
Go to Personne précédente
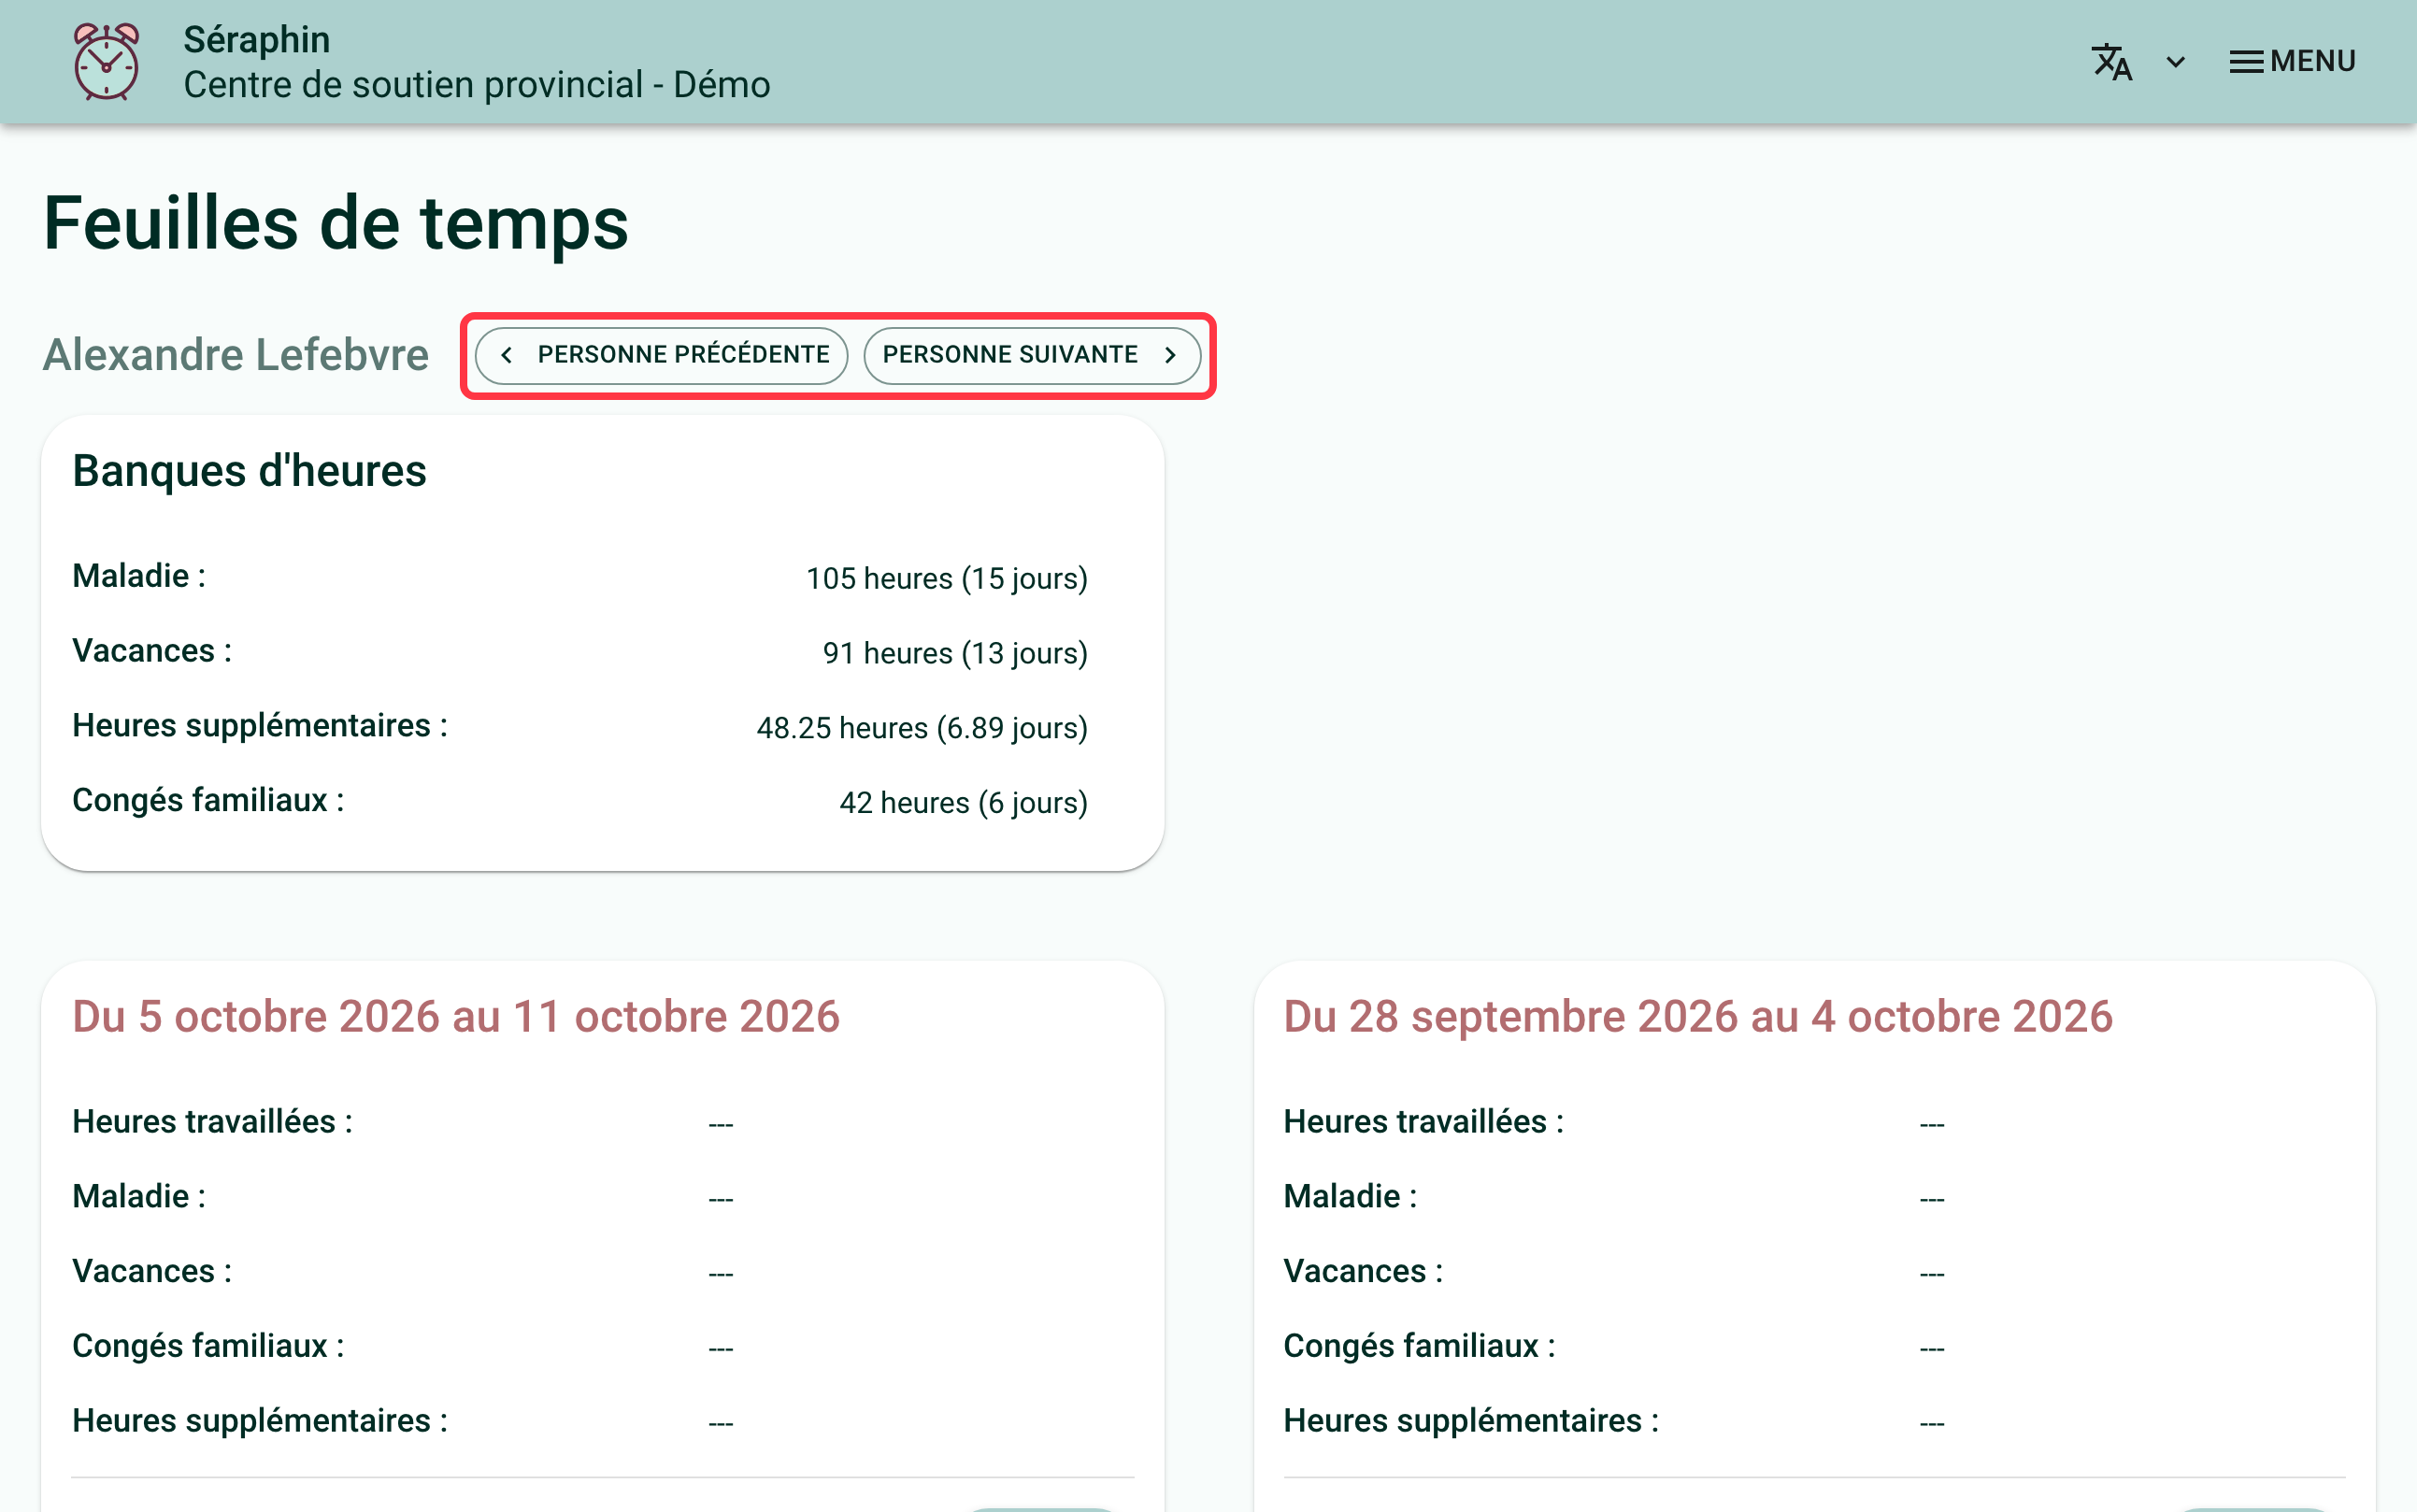pos(661,355)
